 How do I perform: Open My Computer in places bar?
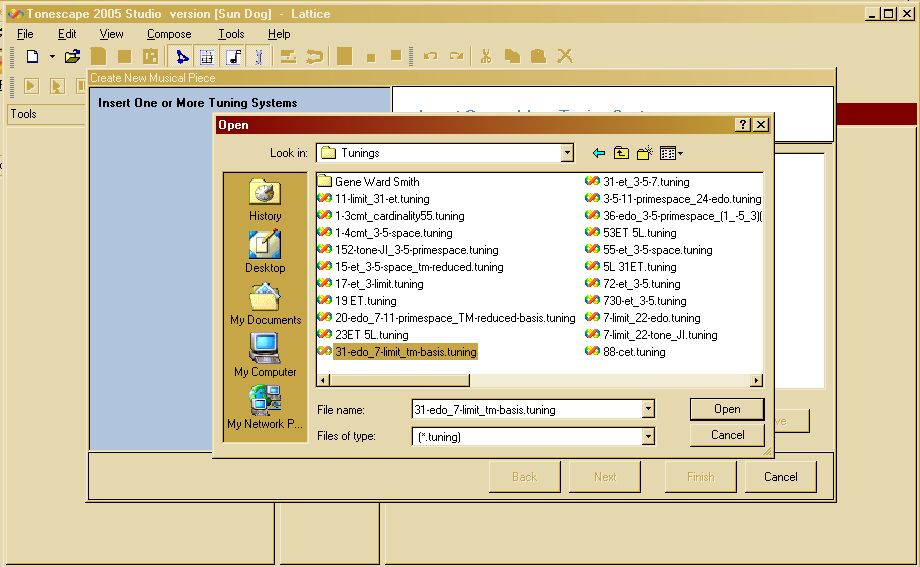(x=265, y=356)
